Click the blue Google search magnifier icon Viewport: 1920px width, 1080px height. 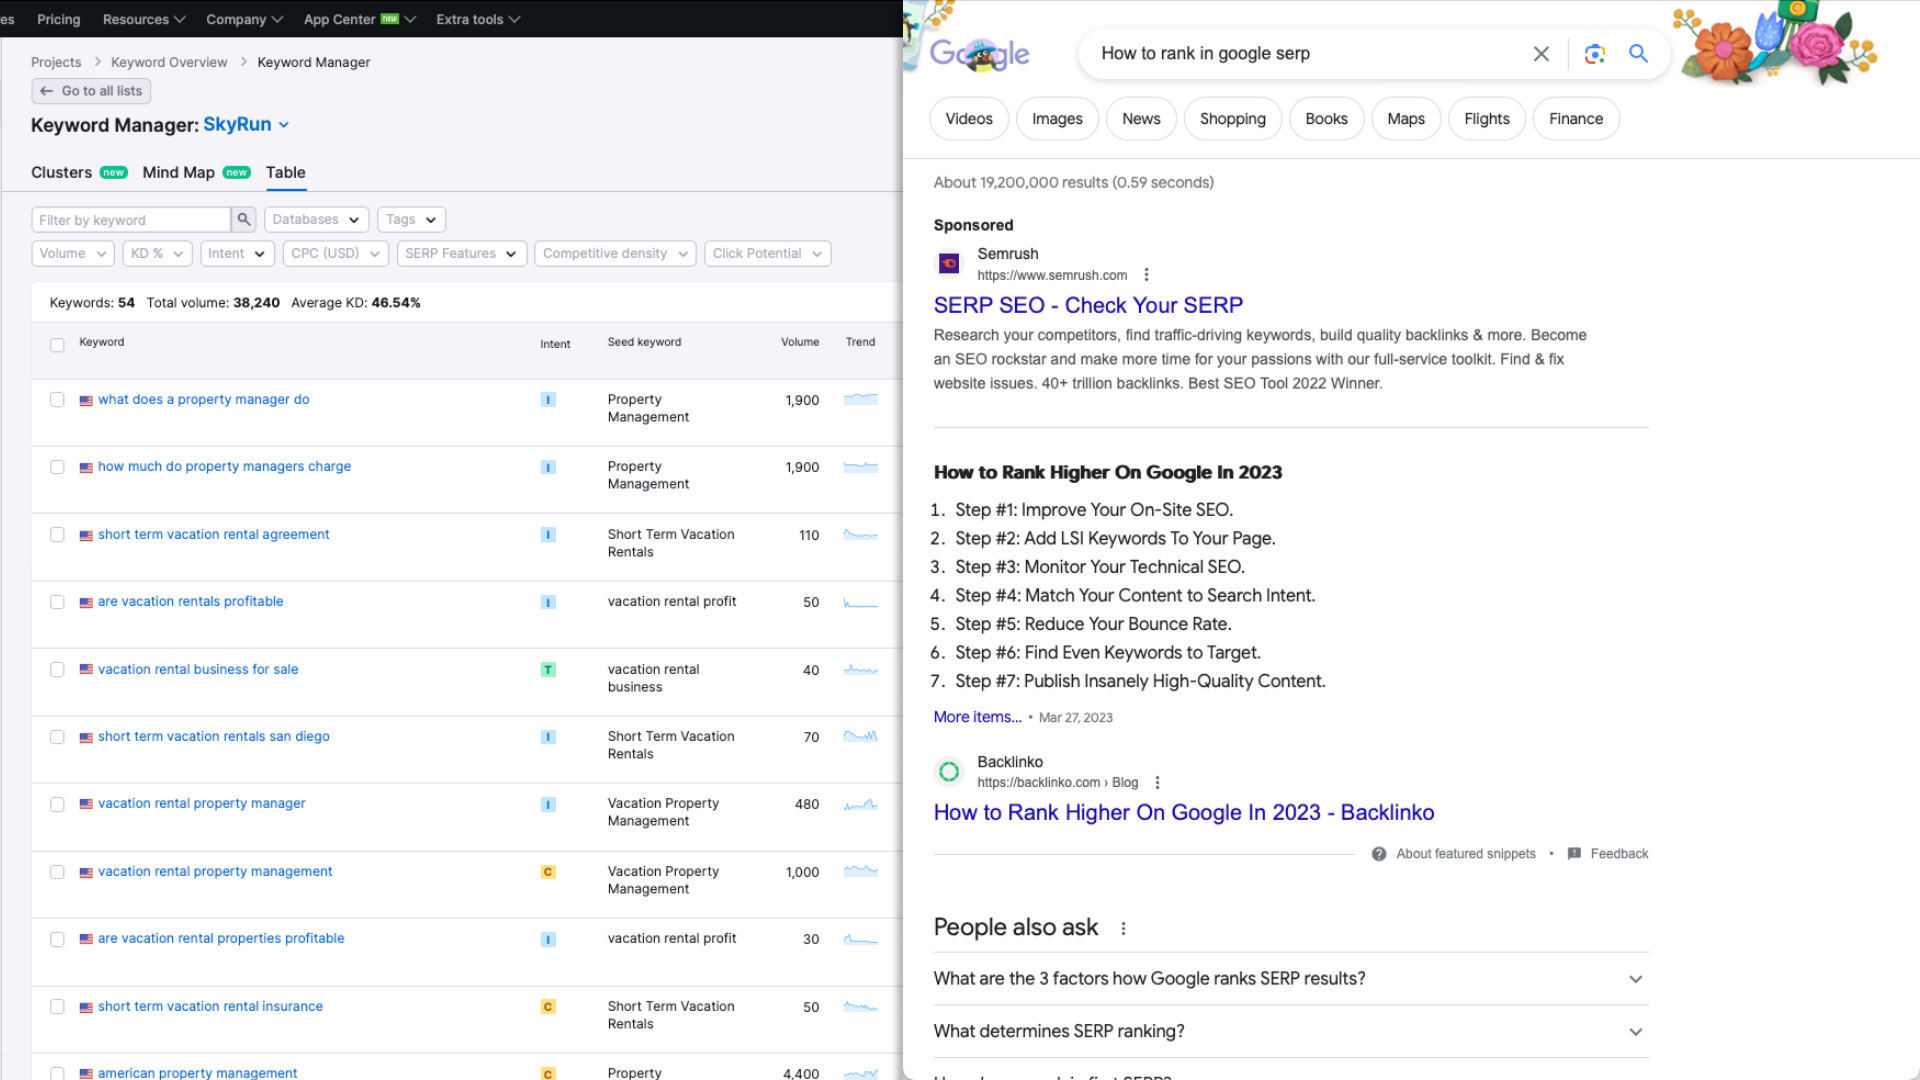pos(1638,54)
